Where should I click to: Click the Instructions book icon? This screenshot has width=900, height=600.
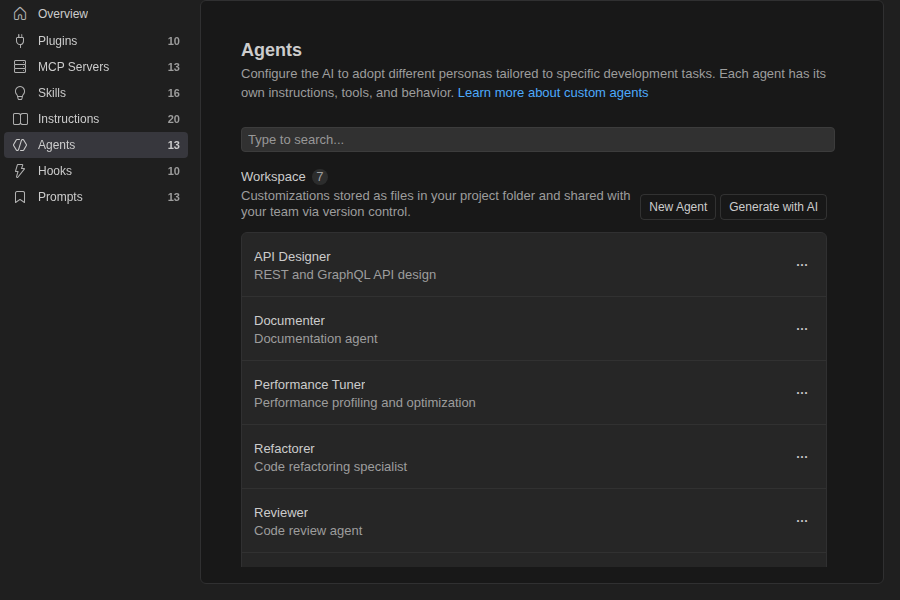pyautogui.click(x=20, y=119)
